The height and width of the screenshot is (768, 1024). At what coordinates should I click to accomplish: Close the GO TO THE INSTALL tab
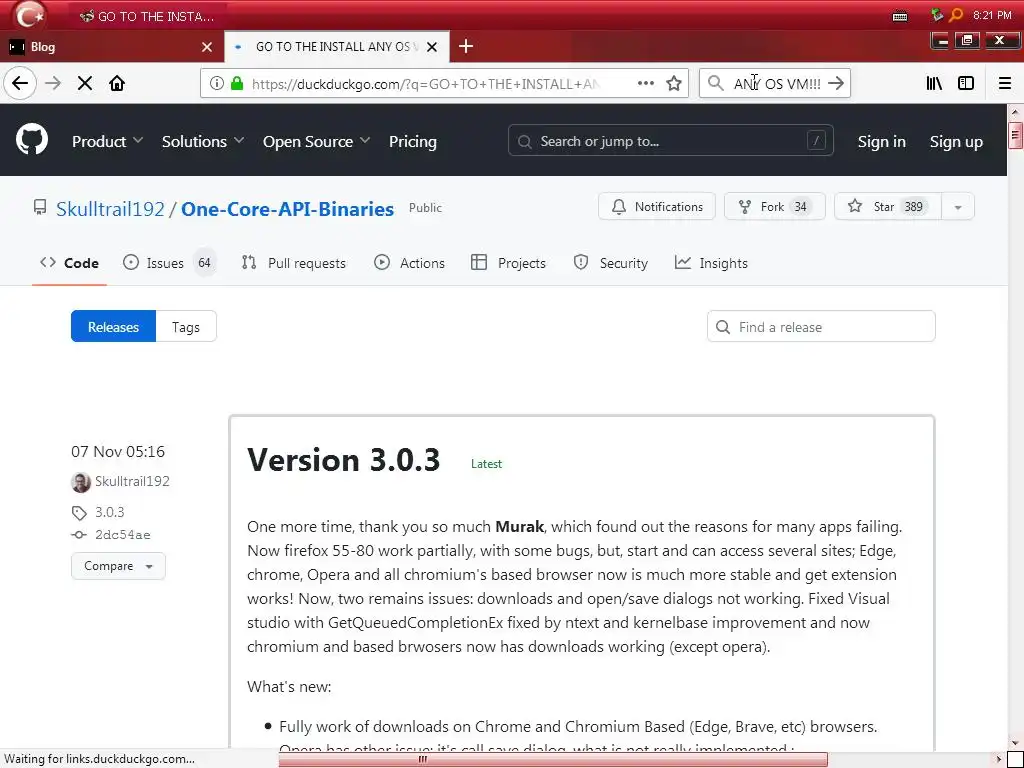click(432, 46)
